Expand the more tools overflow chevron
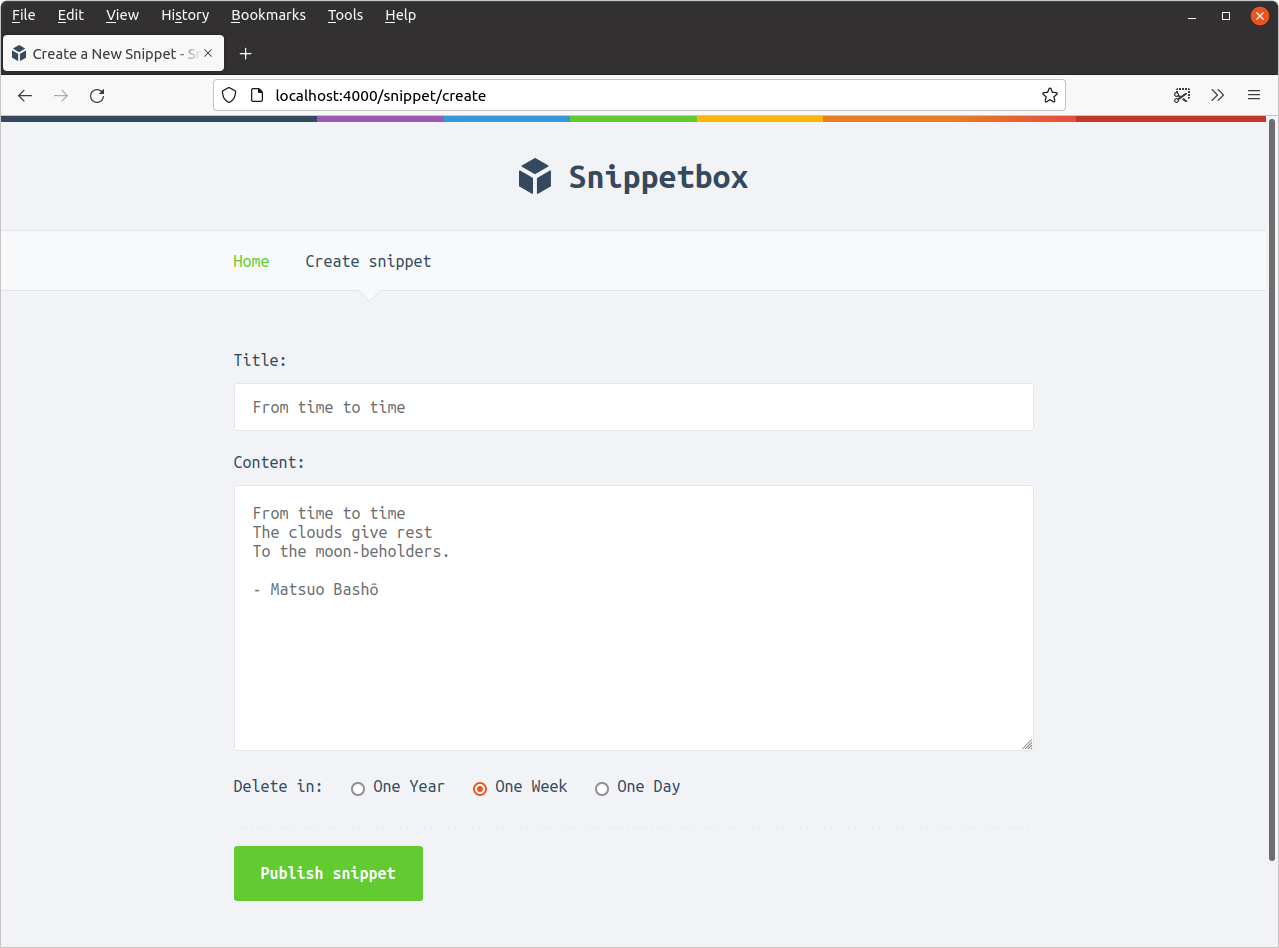Viewport: 1279px width, 948px height. coord(1217,96)
